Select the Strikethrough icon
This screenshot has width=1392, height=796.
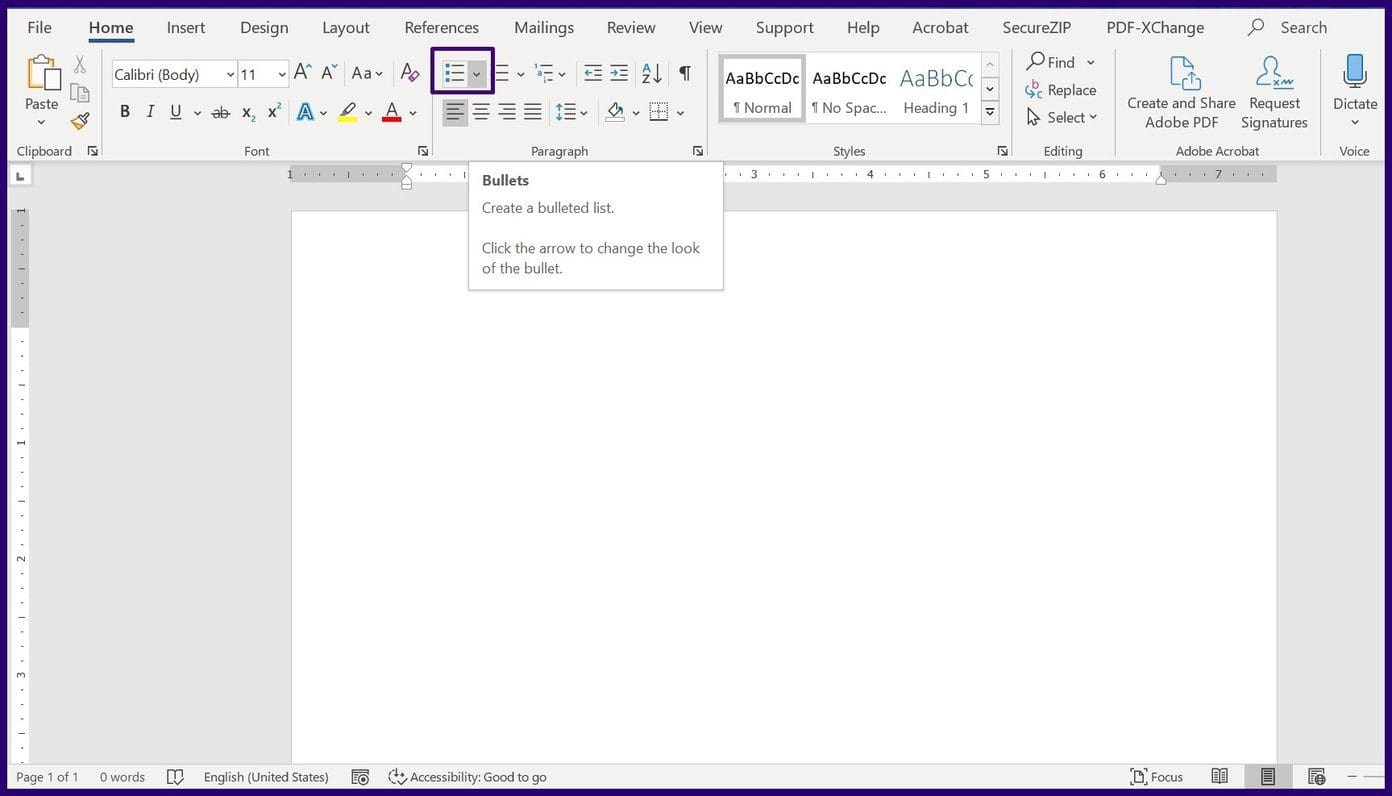(x=221, y=111)
